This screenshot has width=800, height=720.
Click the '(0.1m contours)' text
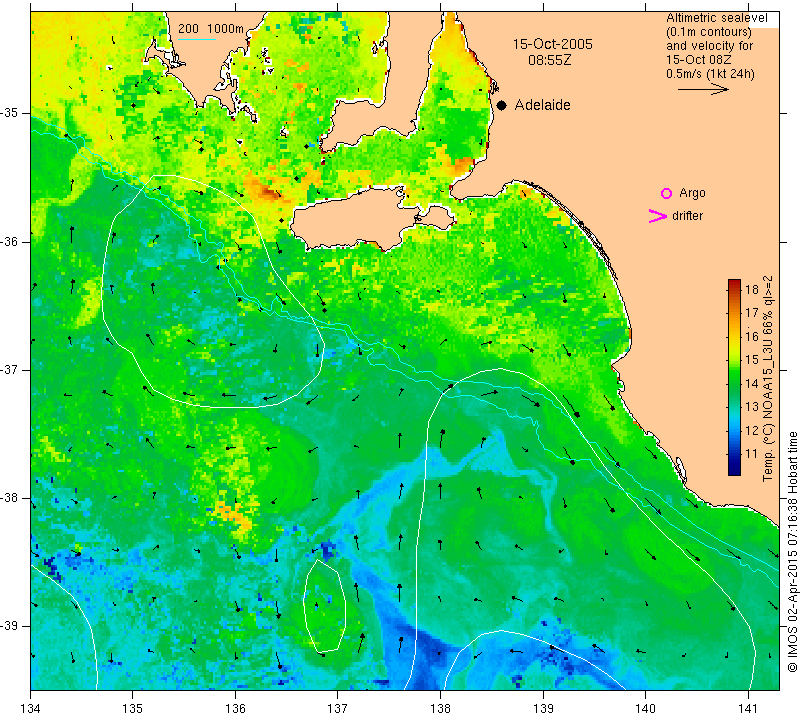coord(709,32)
